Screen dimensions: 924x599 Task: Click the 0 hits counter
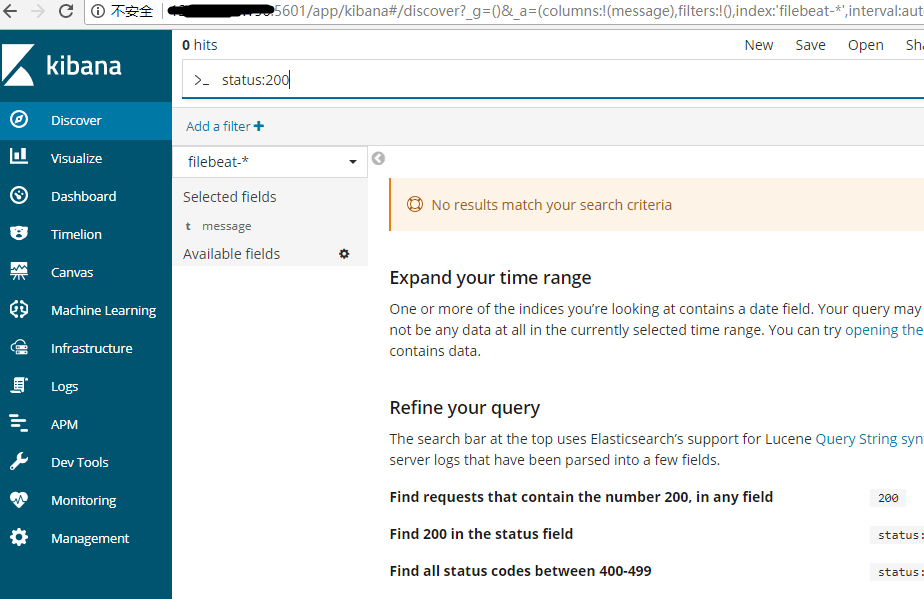[199, 45]
